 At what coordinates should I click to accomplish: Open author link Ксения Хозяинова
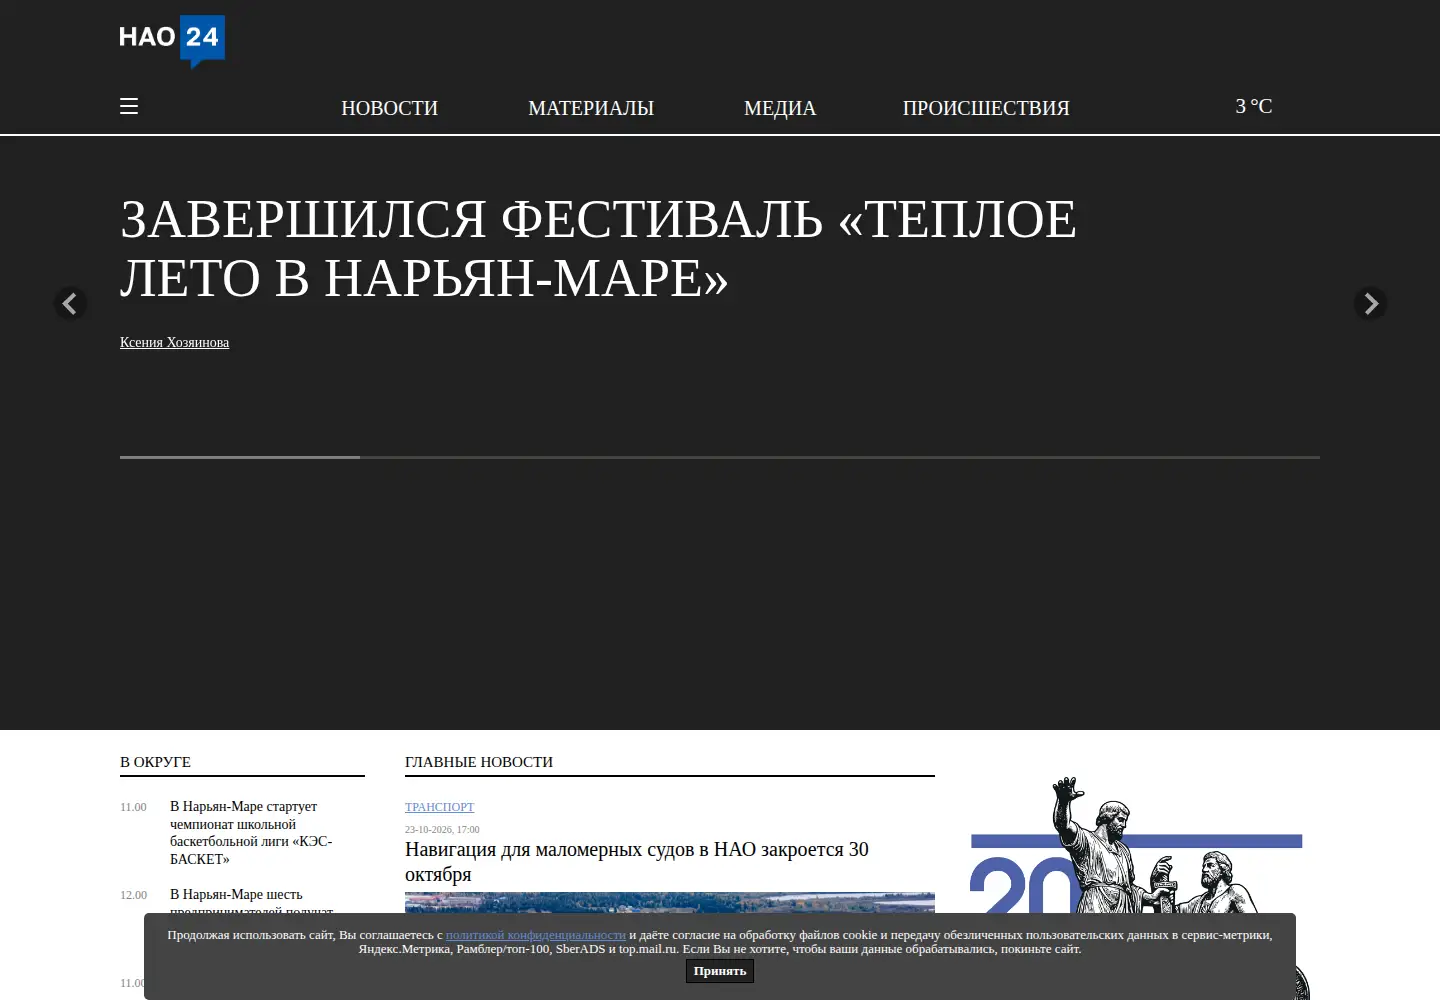174,342
